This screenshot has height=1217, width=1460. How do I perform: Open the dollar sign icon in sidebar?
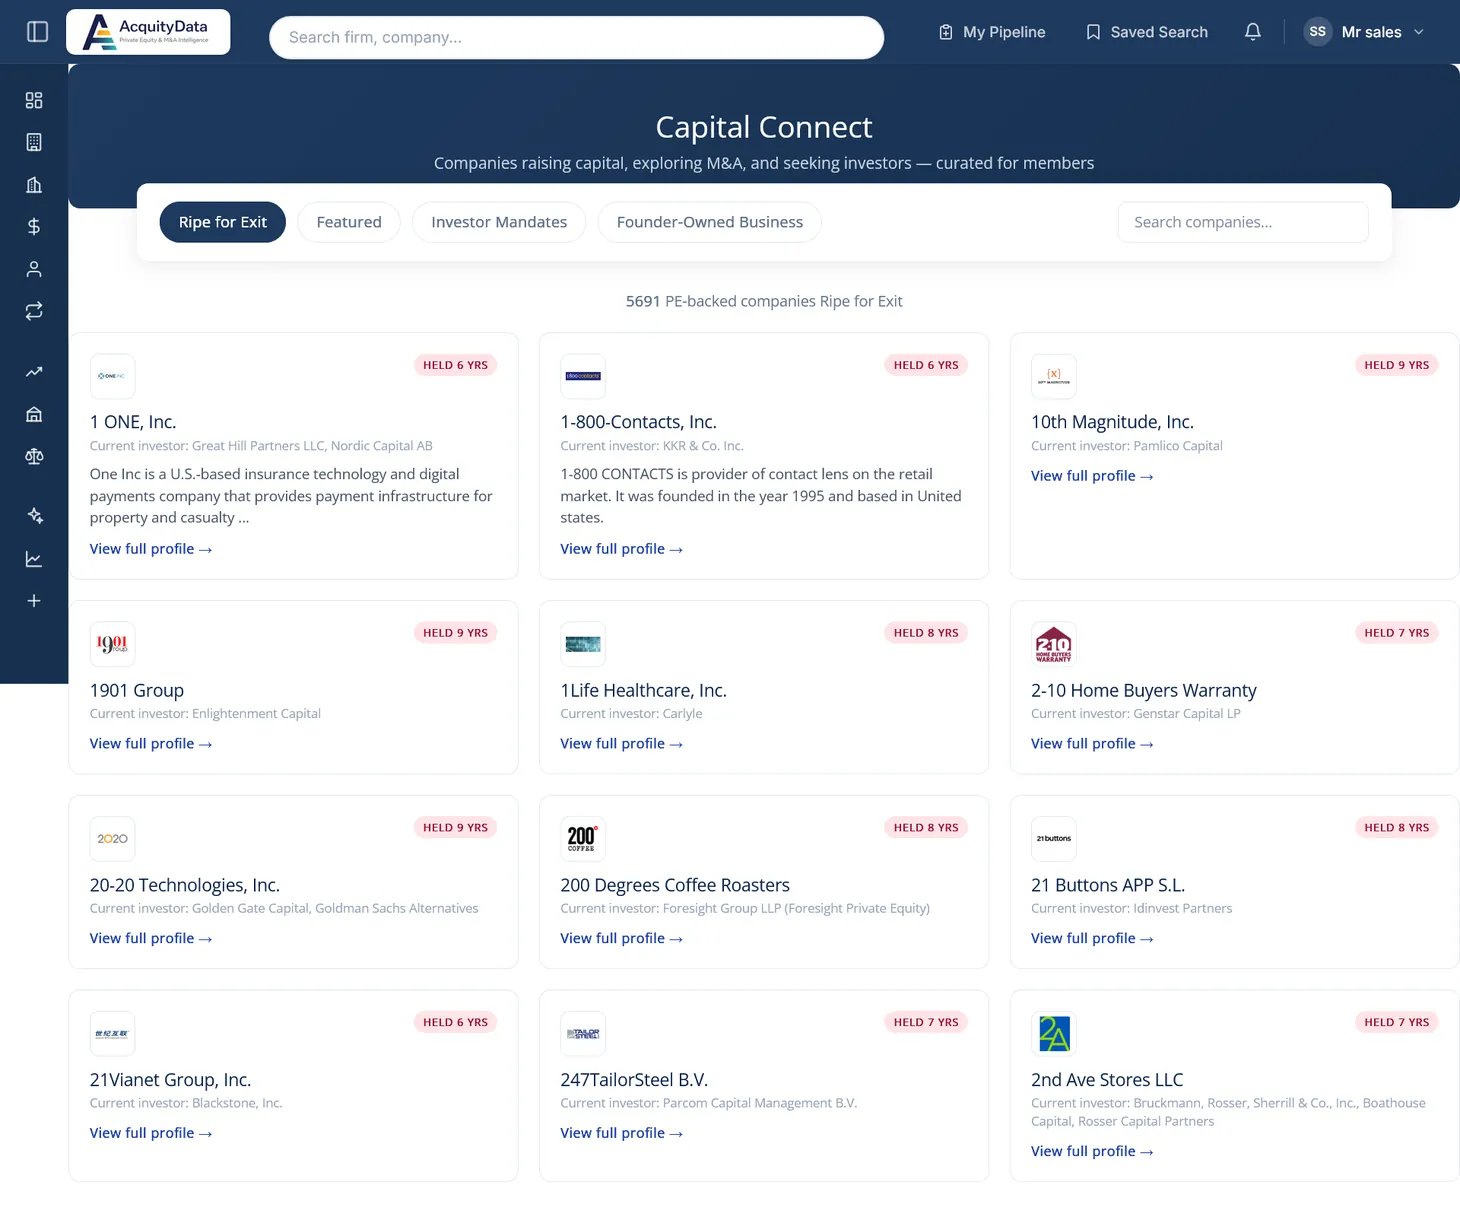[x=34, y=227]
